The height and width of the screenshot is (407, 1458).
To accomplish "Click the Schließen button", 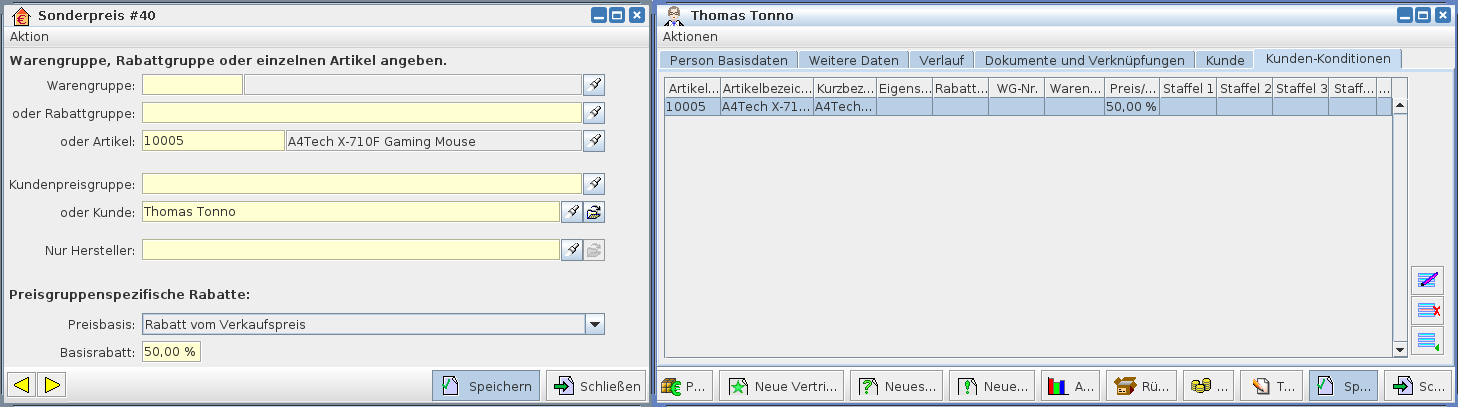I will (596, 386).
